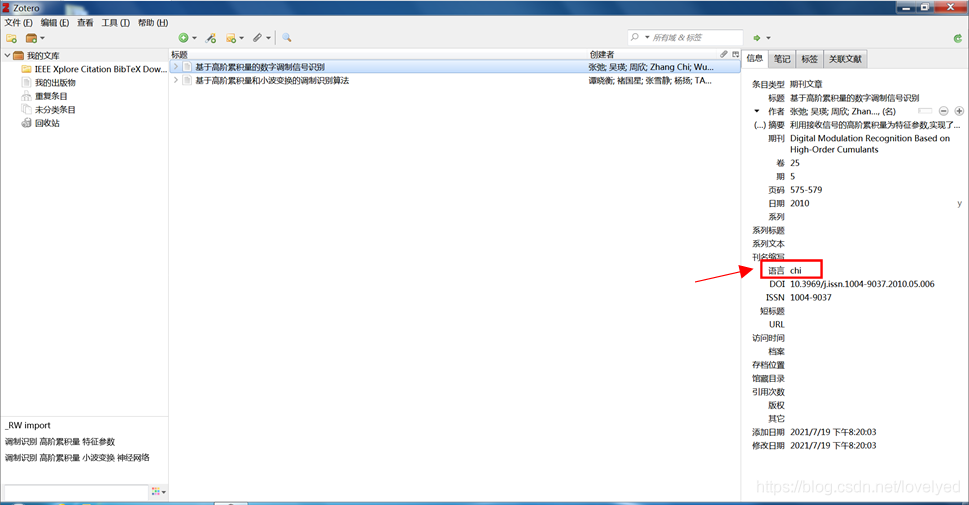Image resolution: width=969 pixels, height=505 pixels.
Task: Select the item row 基于高阶累积量和小波变换的调制识别算法
Action: point(455,80)
